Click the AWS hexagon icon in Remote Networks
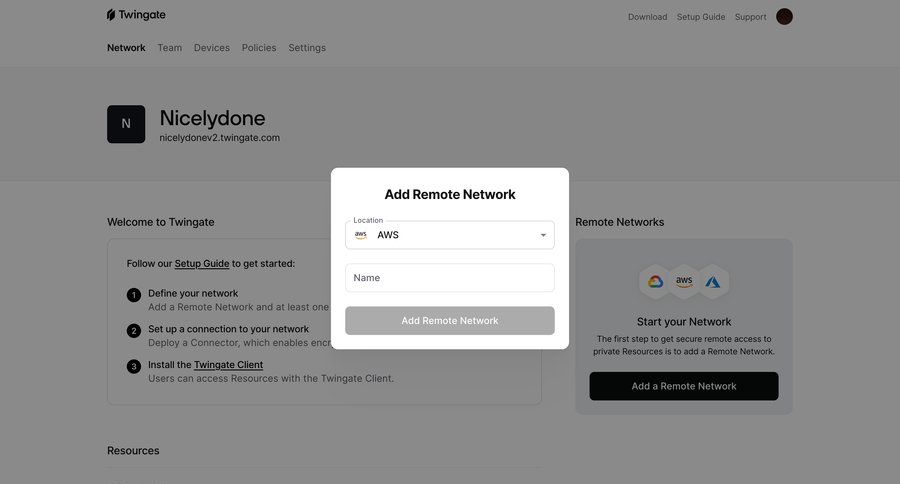 [684, 281]
